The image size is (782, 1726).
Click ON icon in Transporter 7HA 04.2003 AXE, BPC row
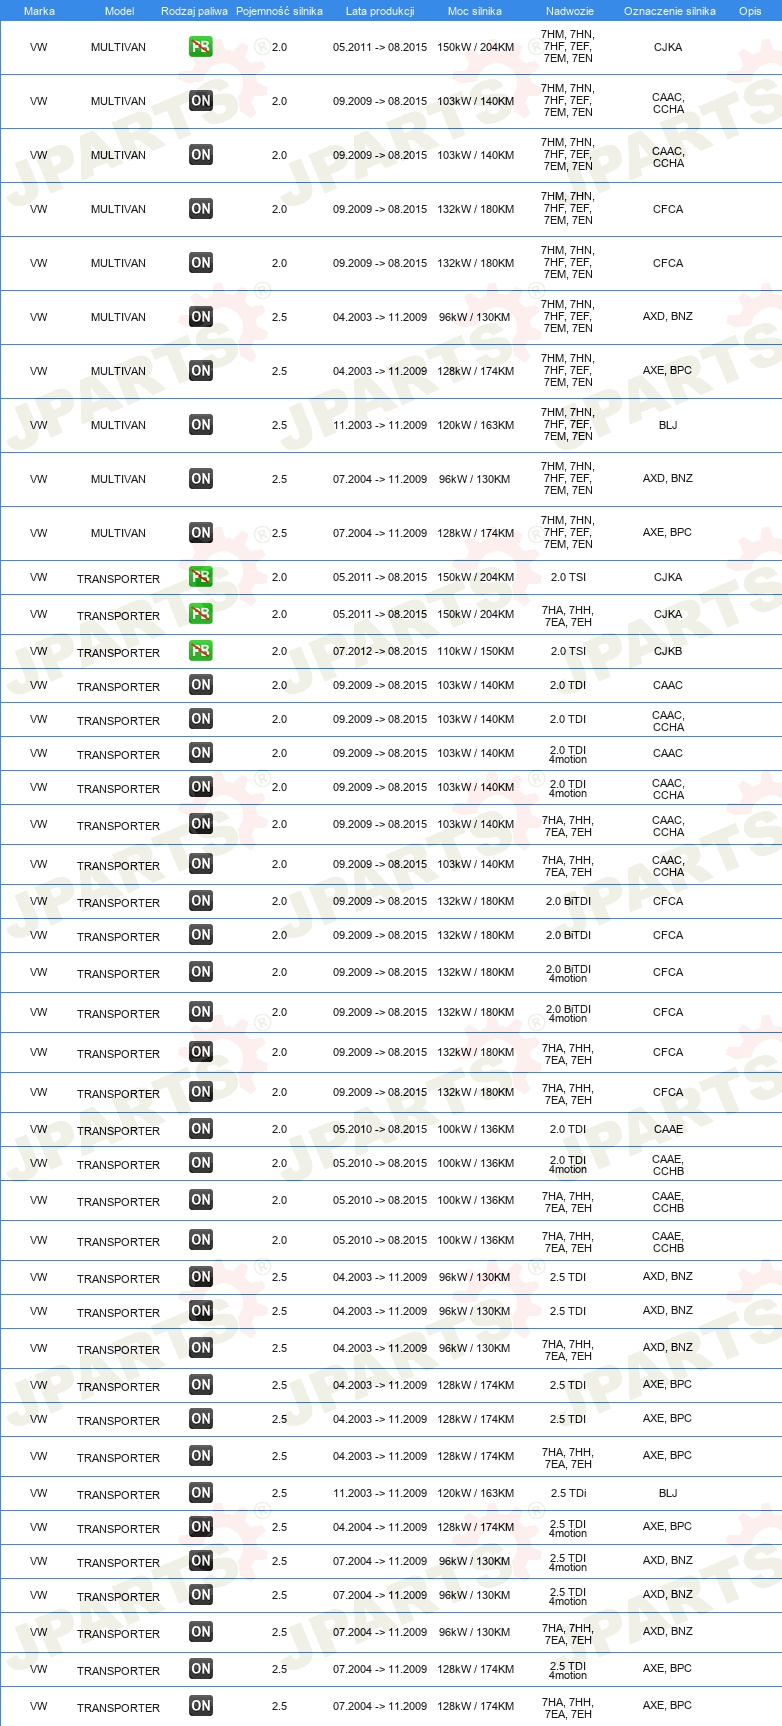tap(201, 1456)
